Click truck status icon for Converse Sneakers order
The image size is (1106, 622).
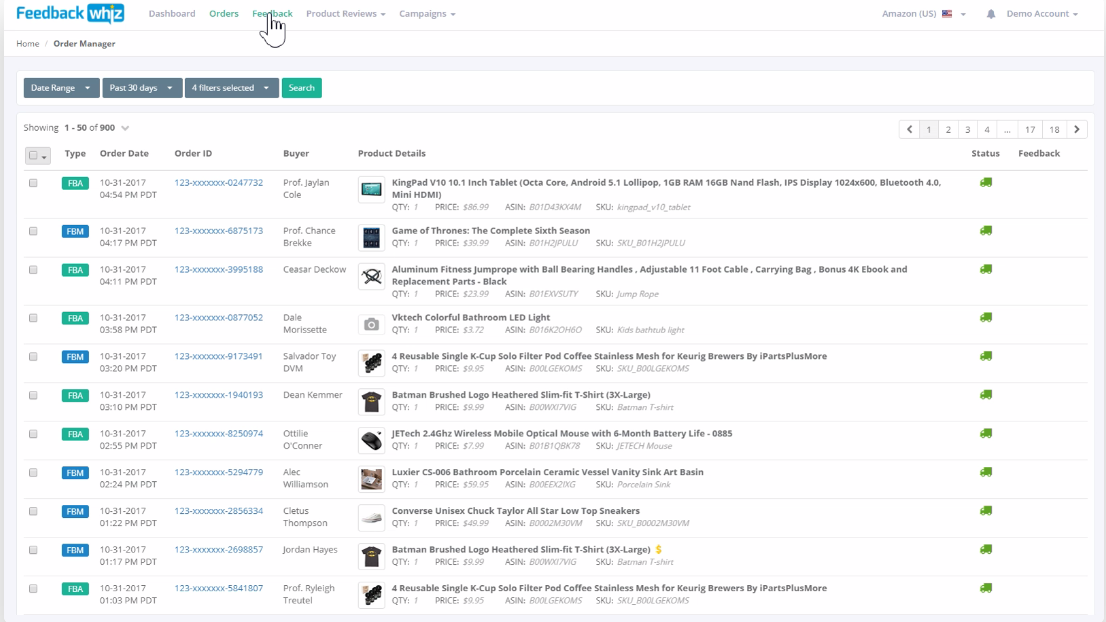coord(986,511)
